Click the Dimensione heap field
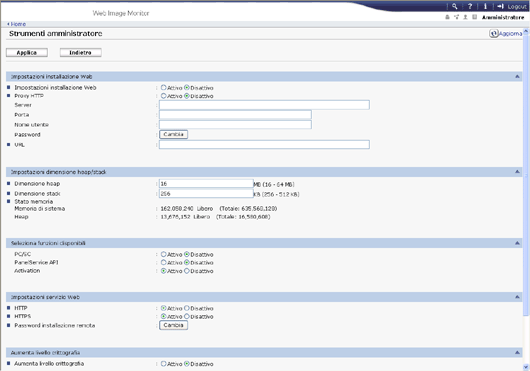This screenshot has width=530, height=371. pos(206,184)
